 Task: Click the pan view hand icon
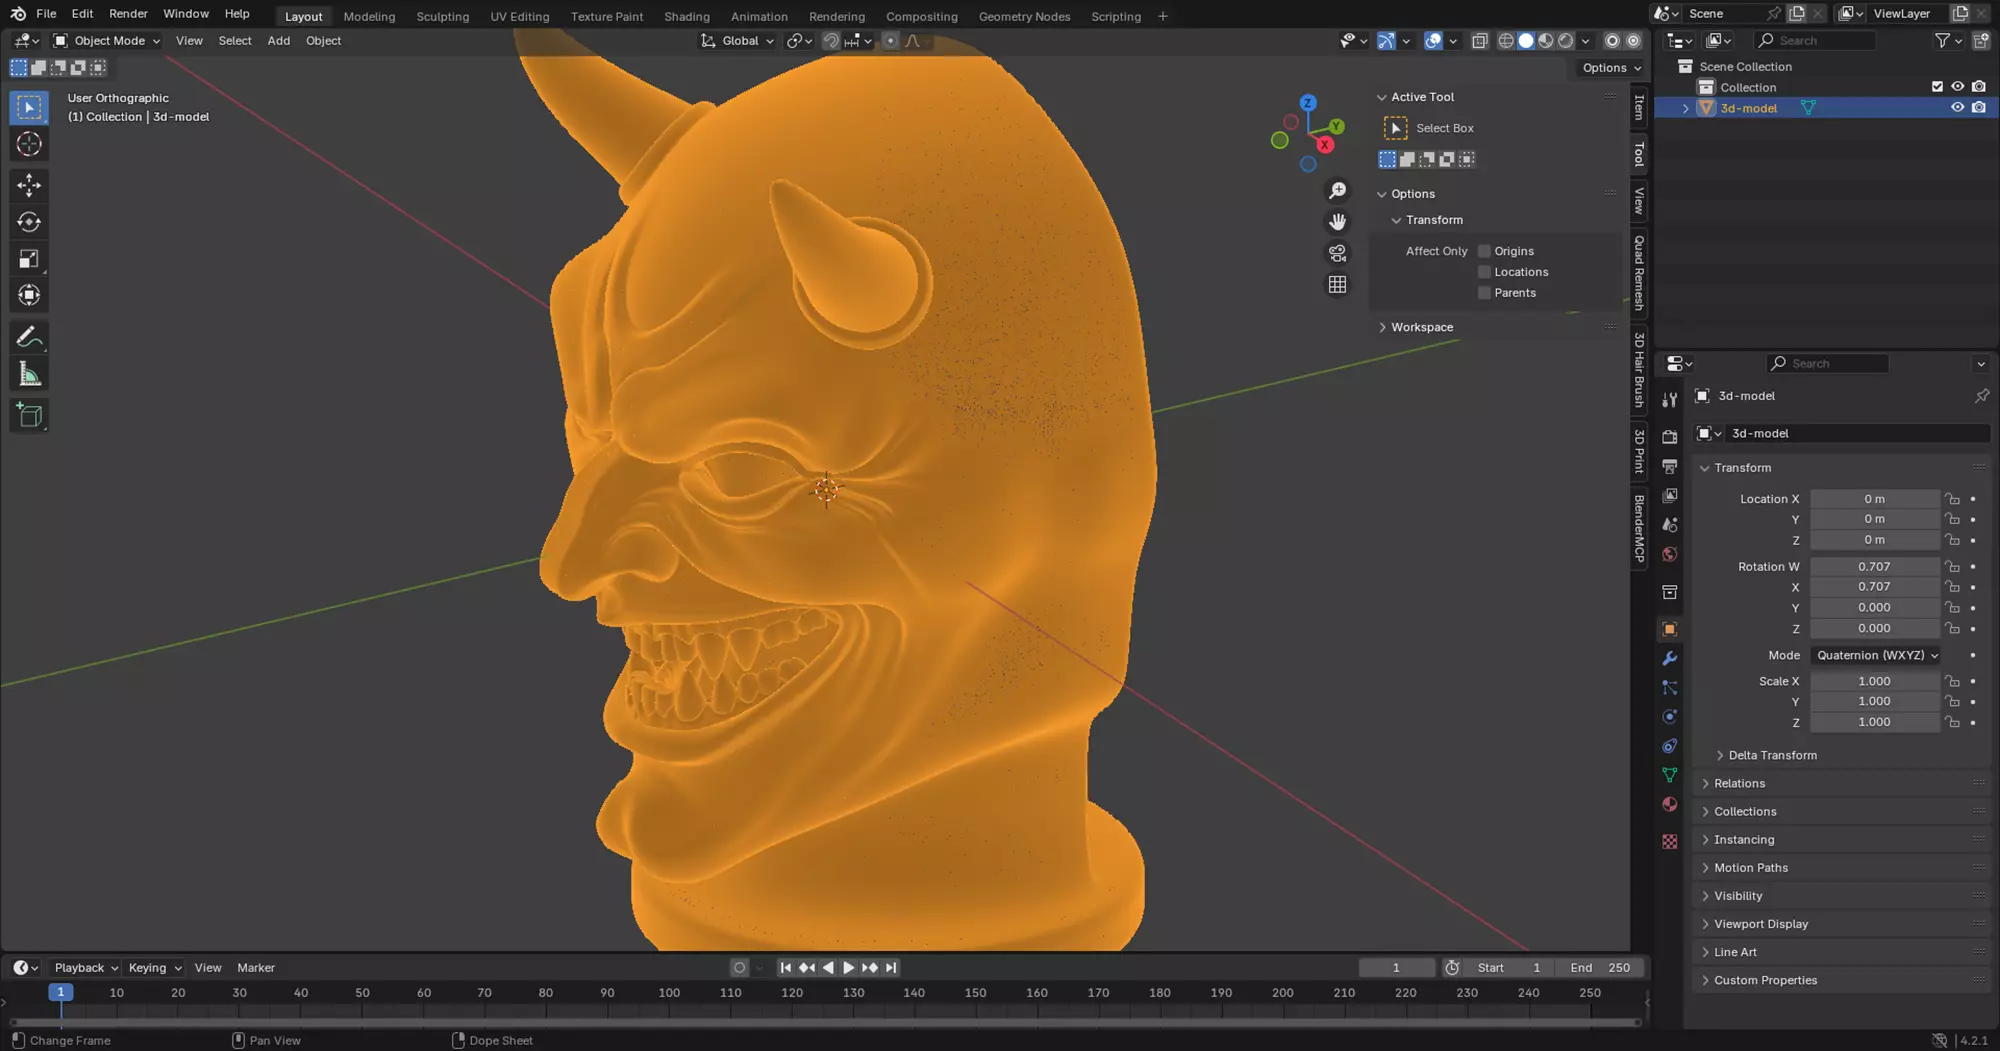[x=1337, y=222]
